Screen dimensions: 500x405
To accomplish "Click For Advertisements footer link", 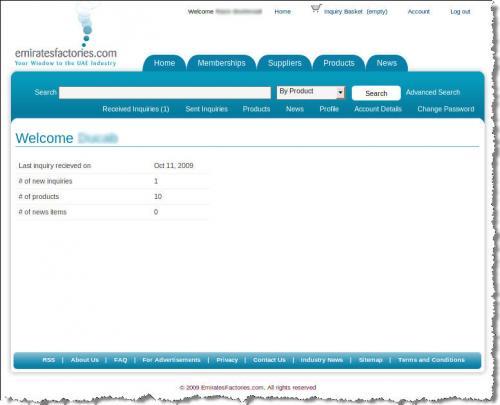I will coord(171,360).
